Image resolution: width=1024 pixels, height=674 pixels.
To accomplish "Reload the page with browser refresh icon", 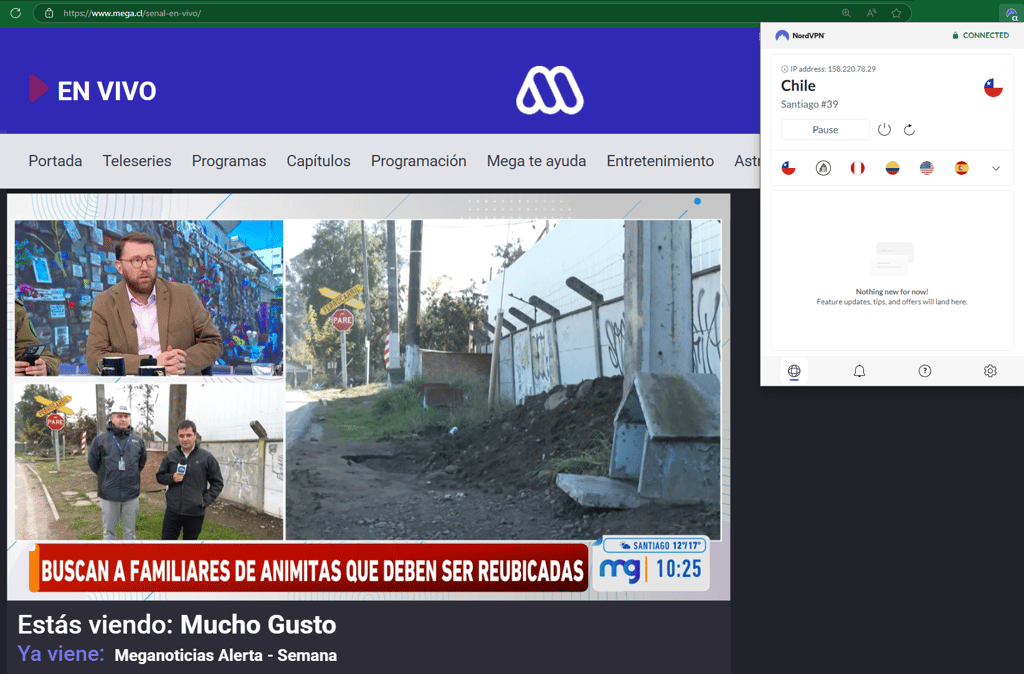I will coord(16,13).
